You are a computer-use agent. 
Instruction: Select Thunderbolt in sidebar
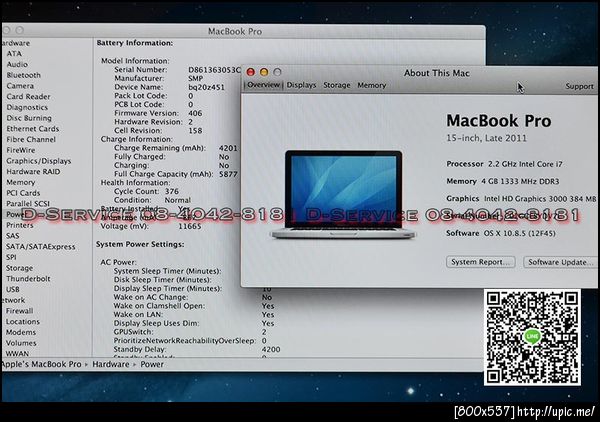(28, 279)
